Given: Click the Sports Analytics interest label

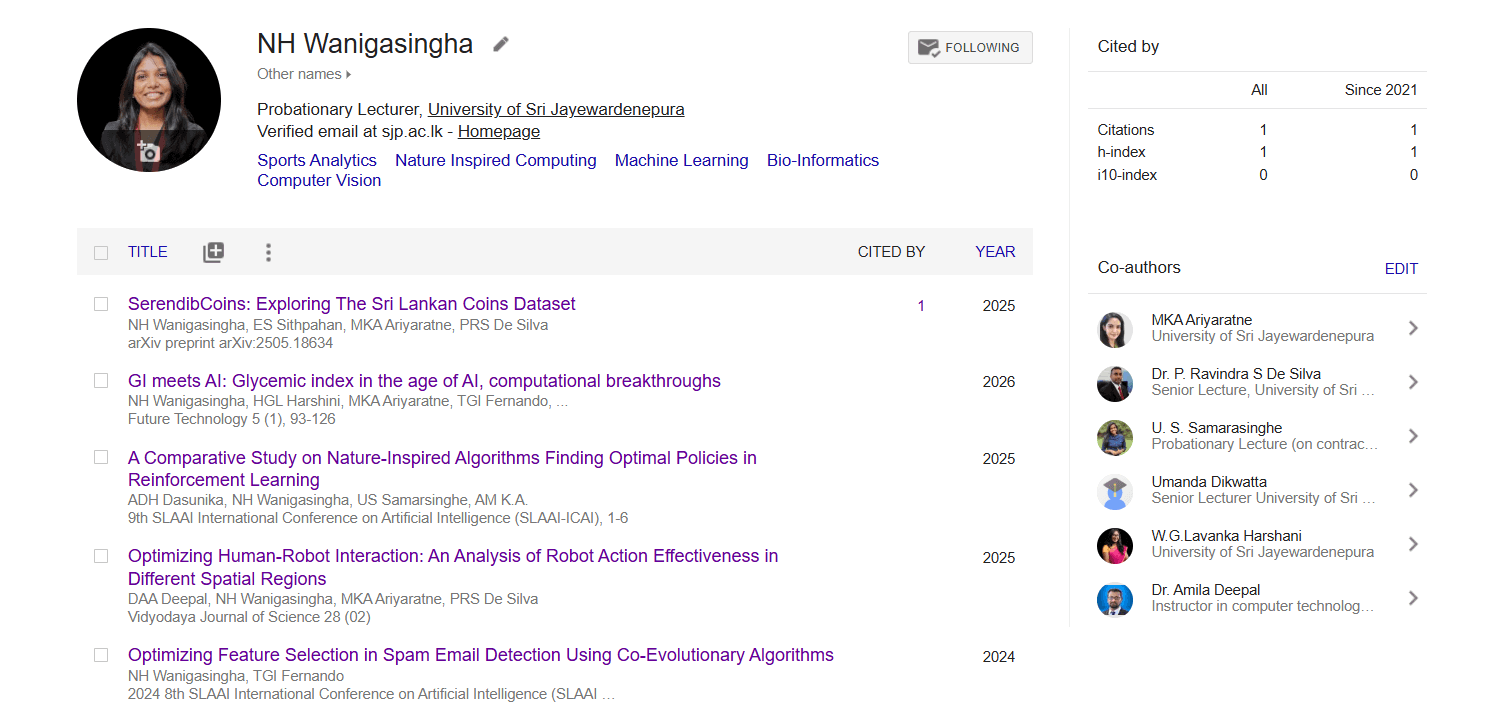Looking at the screenshot, I should click(x=316, y=160).
